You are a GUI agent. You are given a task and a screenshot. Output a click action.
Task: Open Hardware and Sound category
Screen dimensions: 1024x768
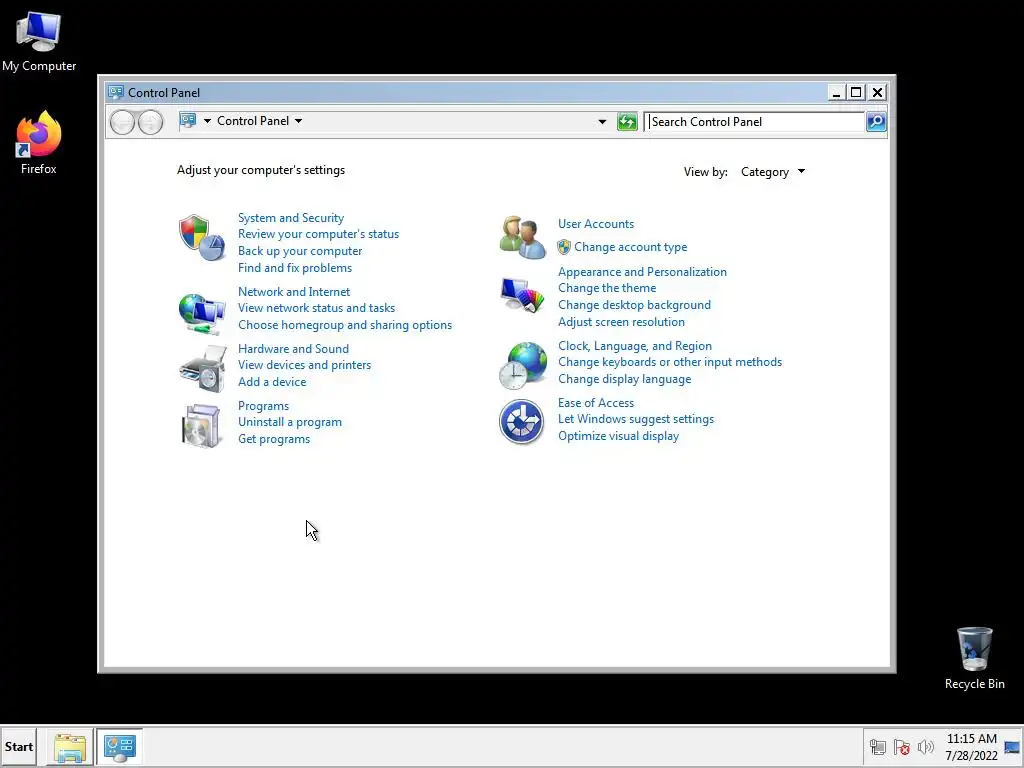click(x=293, y=349)
